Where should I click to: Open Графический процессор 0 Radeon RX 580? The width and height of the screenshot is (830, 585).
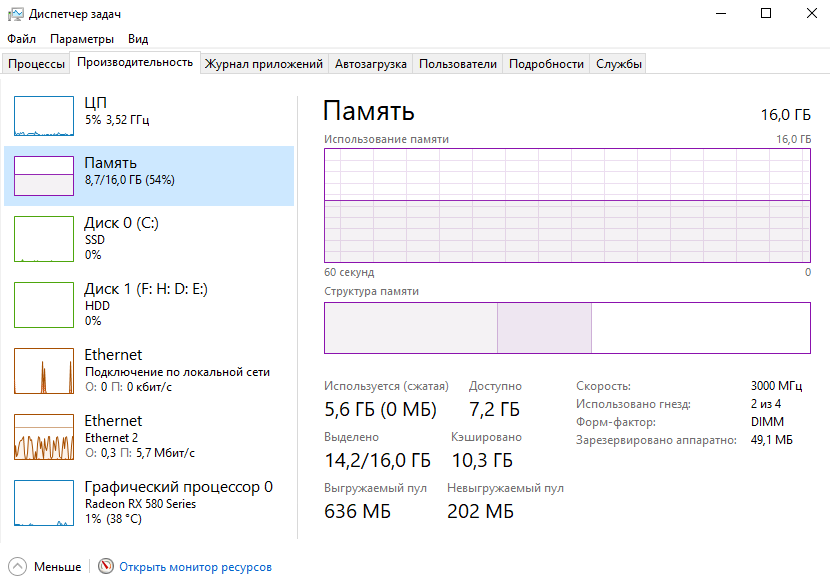pos(44,503)
